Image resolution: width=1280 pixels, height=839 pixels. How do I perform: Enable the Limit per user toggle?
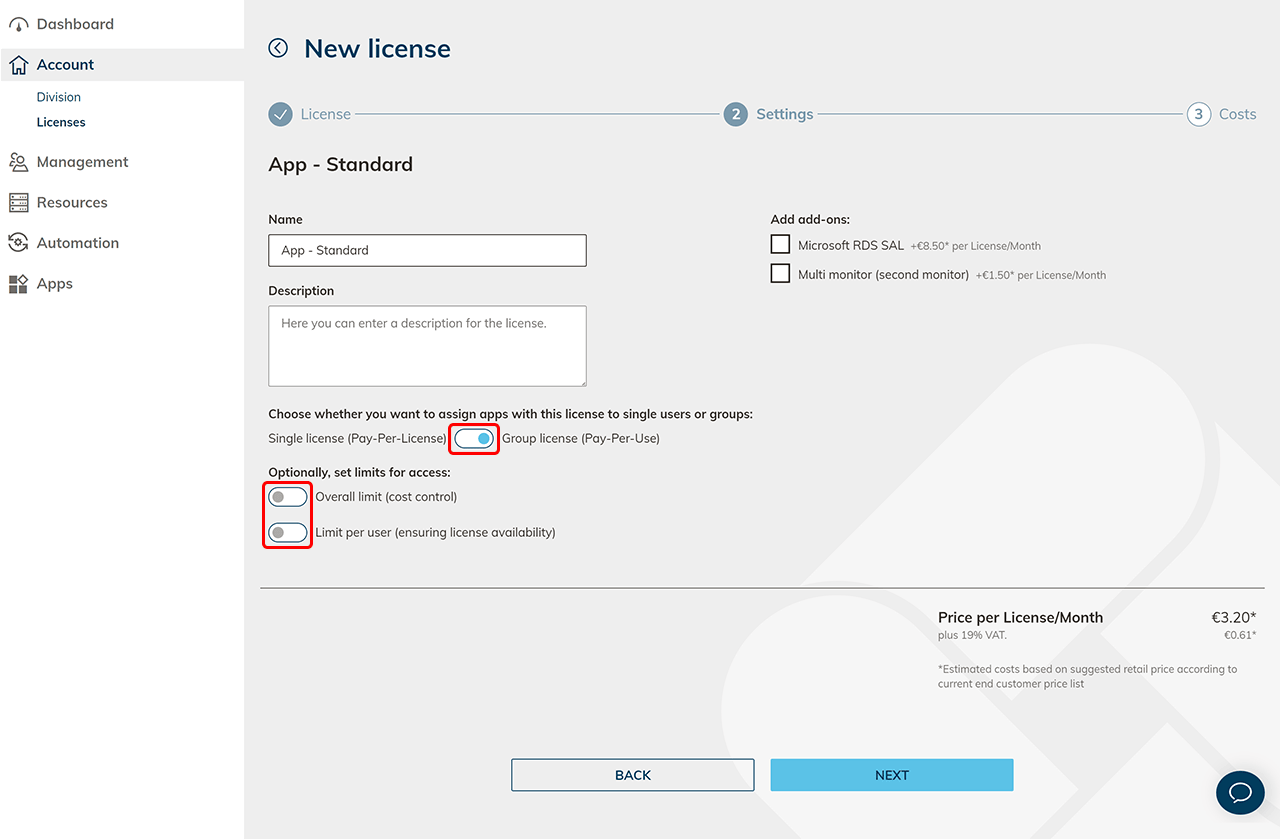(x=288, y=532)
